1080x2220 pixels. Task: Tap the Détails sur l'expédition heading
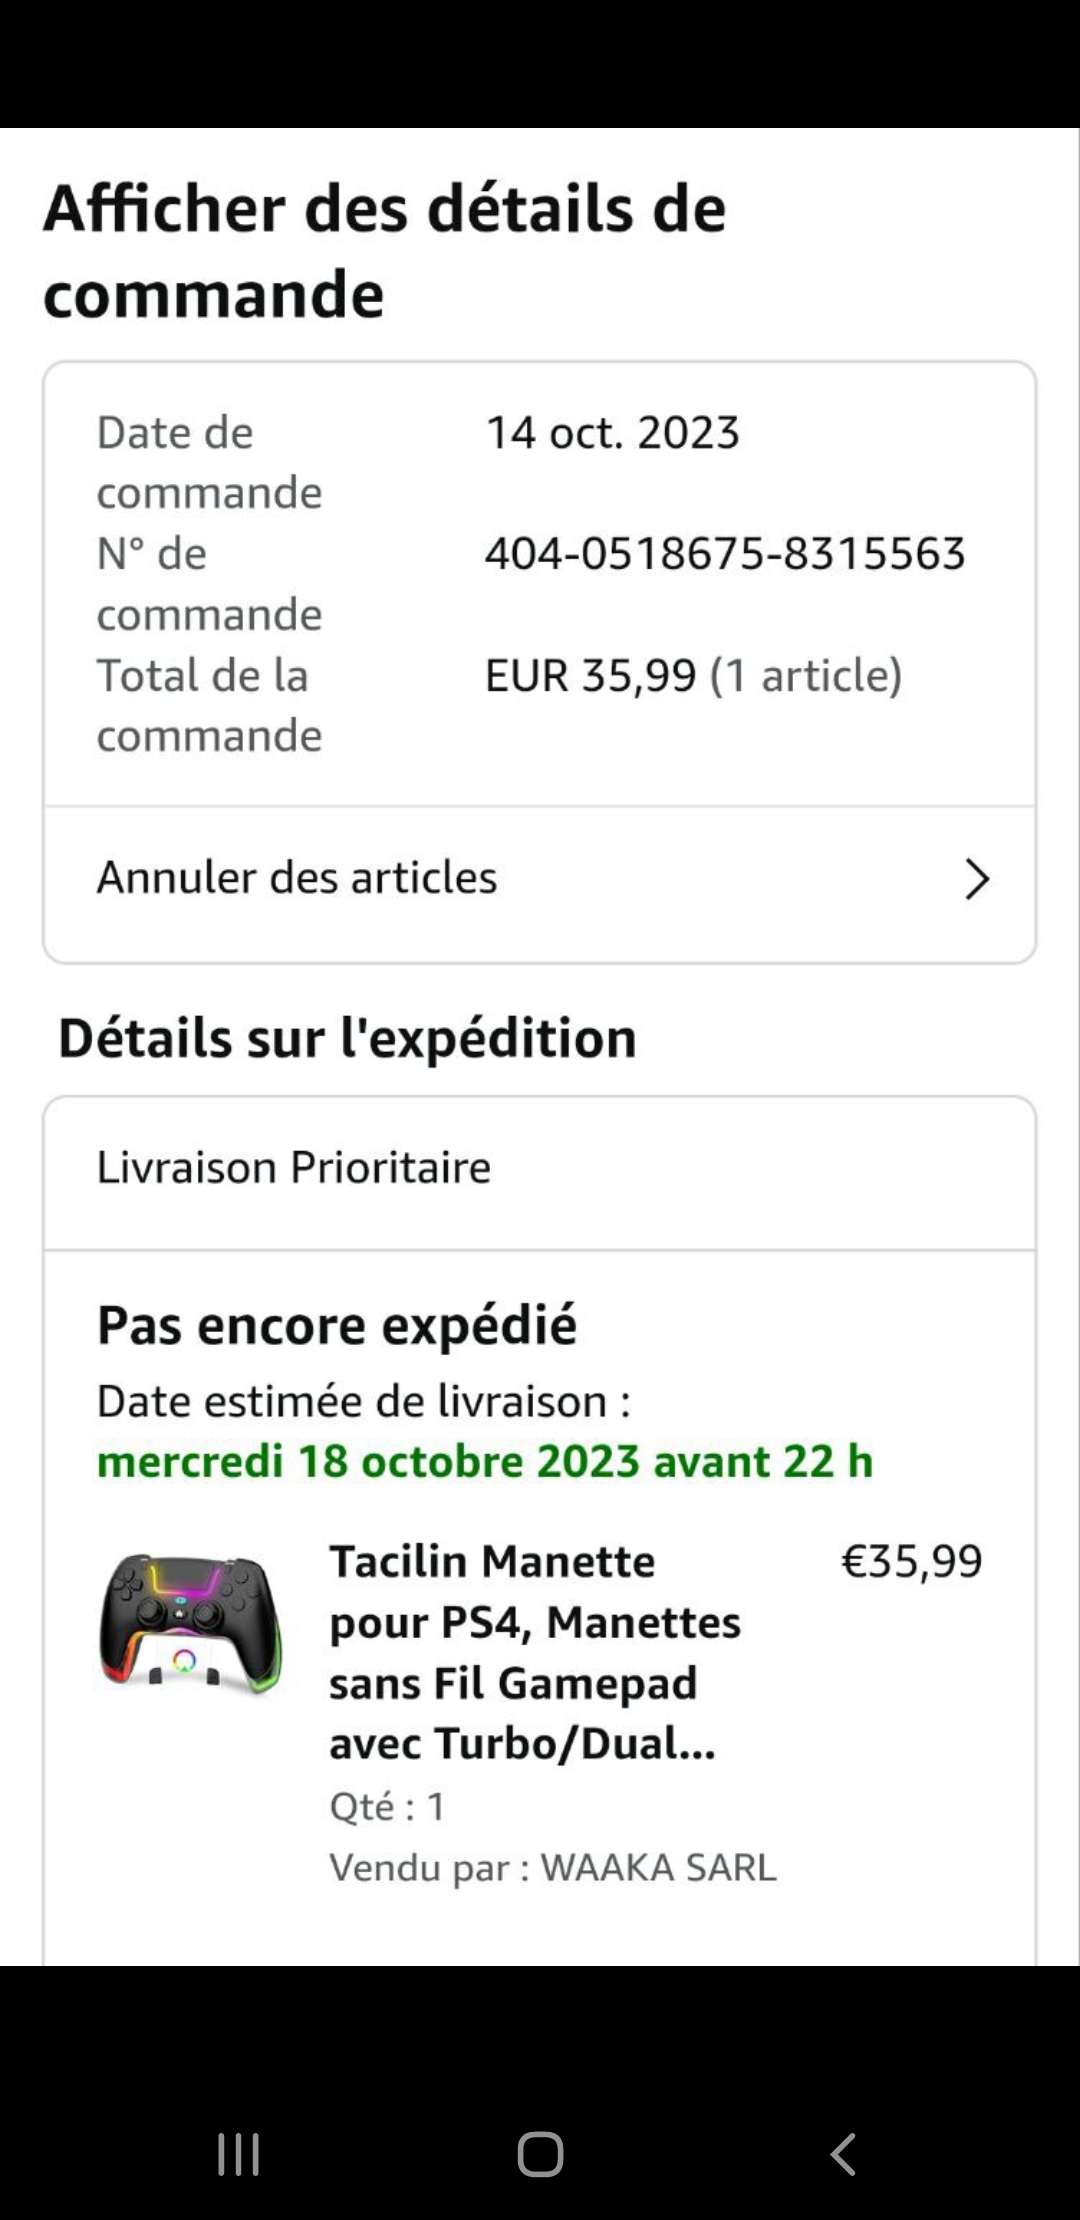pos(347,1037)
